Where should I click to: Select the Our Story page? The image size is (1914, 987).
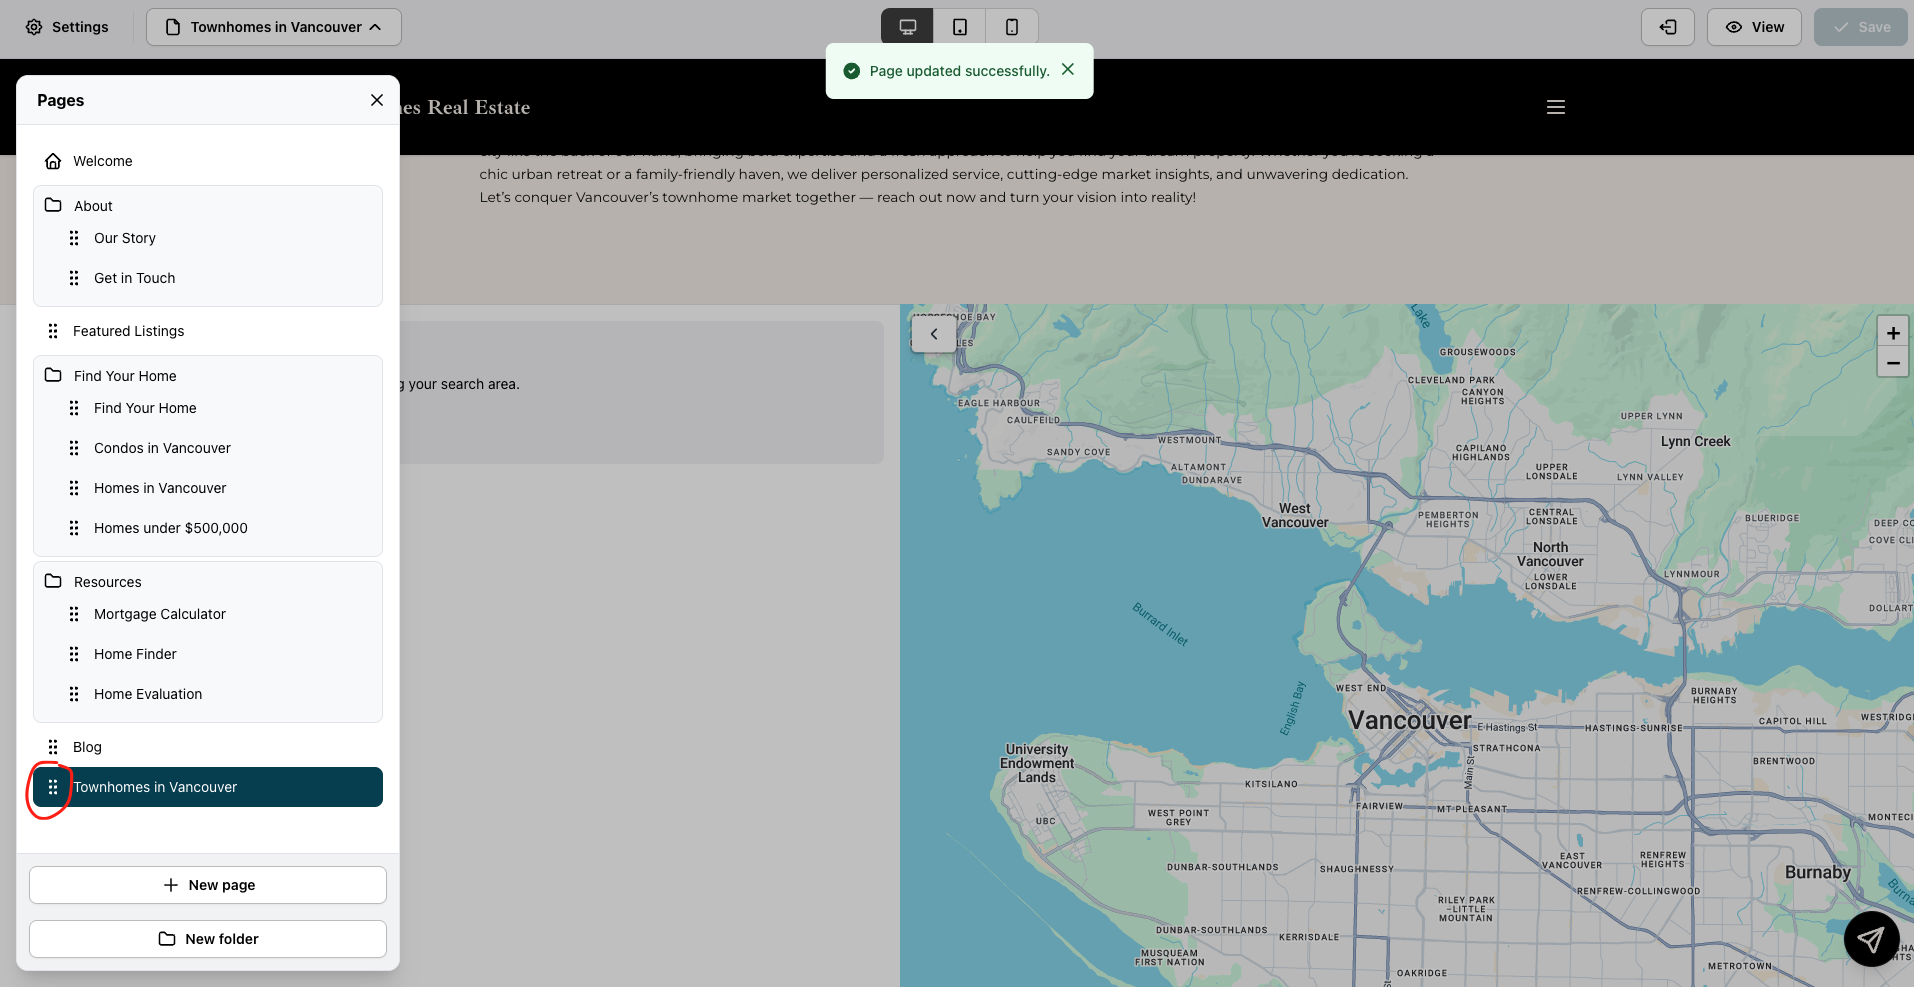[x=125, y=238]
